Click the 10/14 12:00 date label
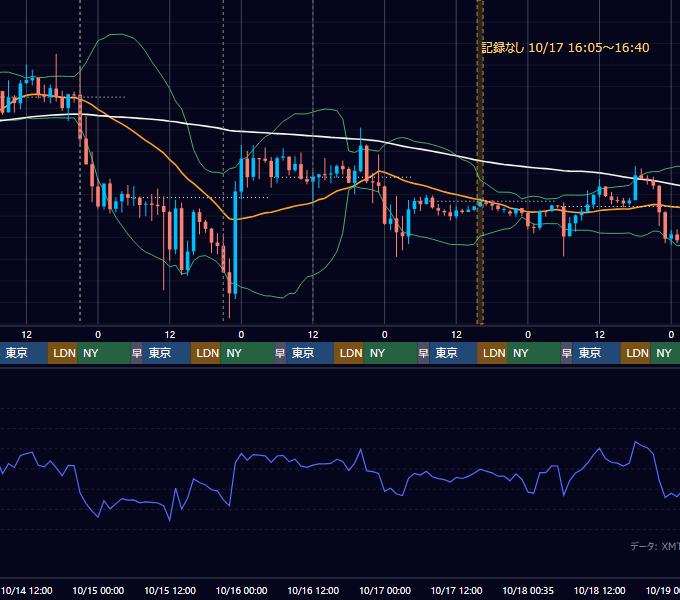 pyautogui.click(x=26, y=590)
